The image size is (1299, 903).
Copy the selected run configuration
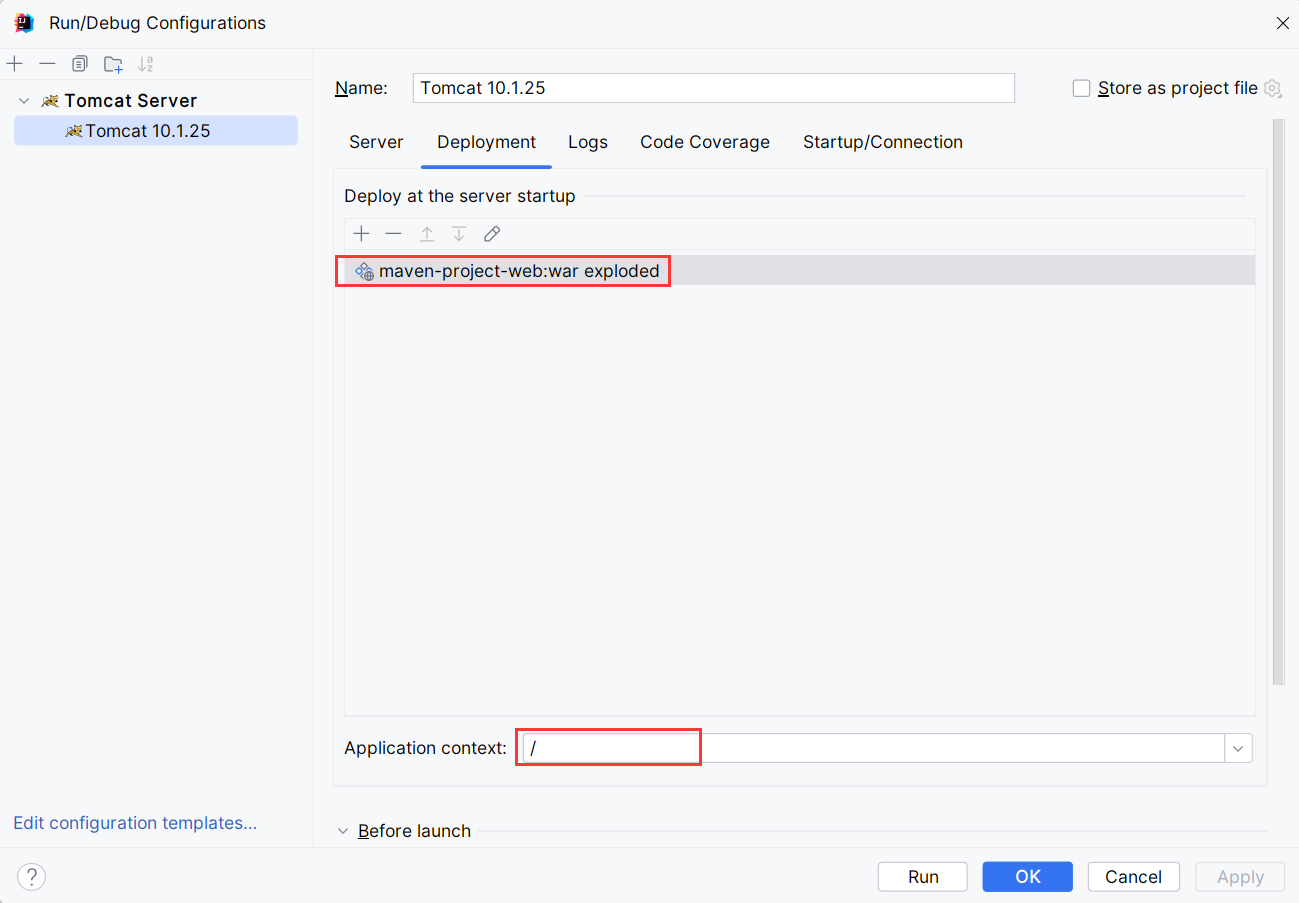coord(80,64)
